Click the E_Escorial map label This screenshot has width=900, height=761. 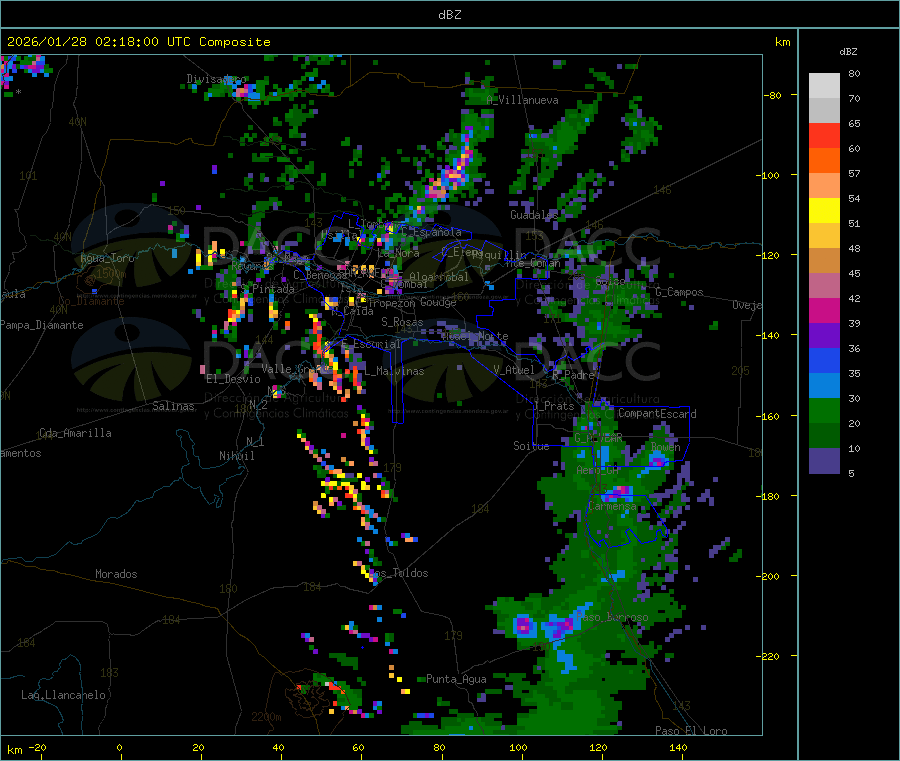coord(370,344)
